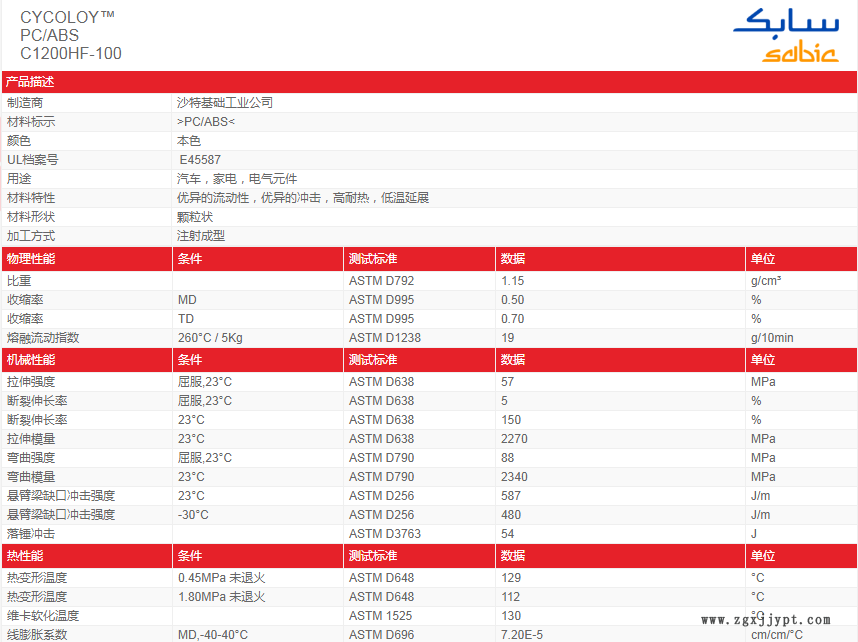Screen dimensions: 858x642
Task: Click the 物理性能 section header
Action: pyautogui.click(x=31, y=259)
